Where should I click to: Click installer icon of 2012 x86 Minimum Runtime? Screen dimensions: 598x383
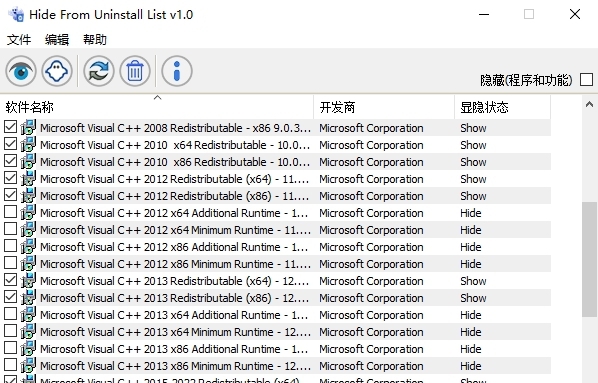point(28,264)
